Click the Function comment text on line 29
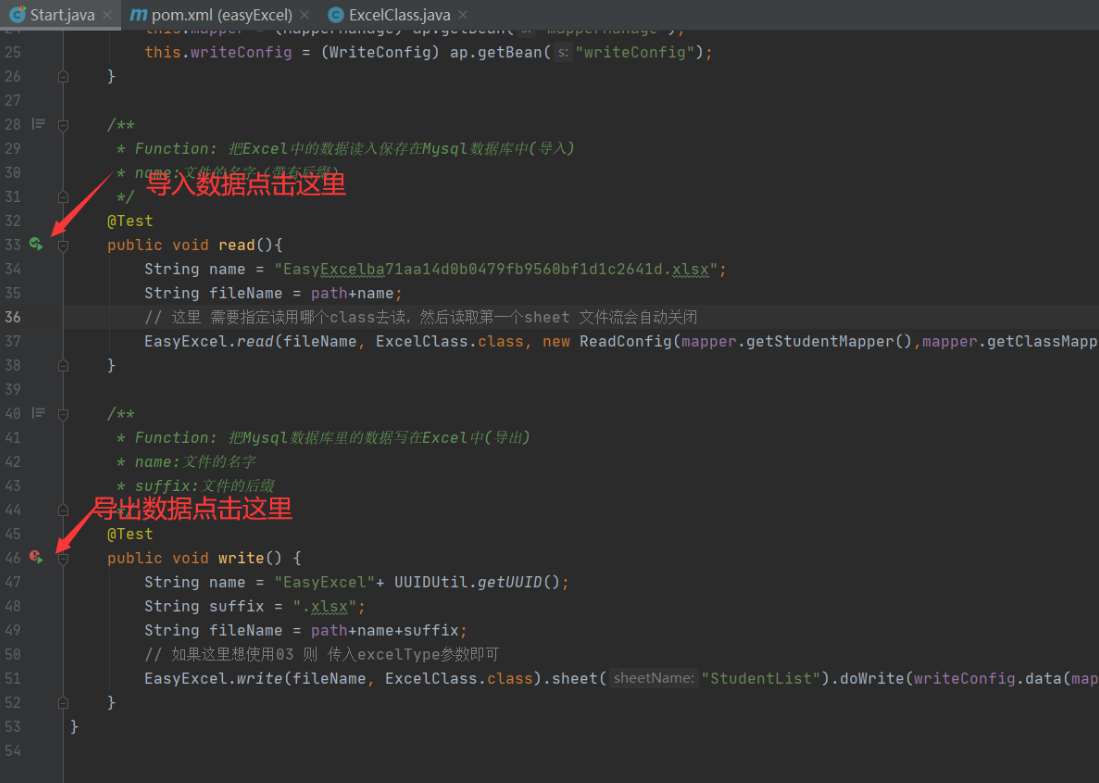This screenshot has height=783, width=1099. [355, 149]
